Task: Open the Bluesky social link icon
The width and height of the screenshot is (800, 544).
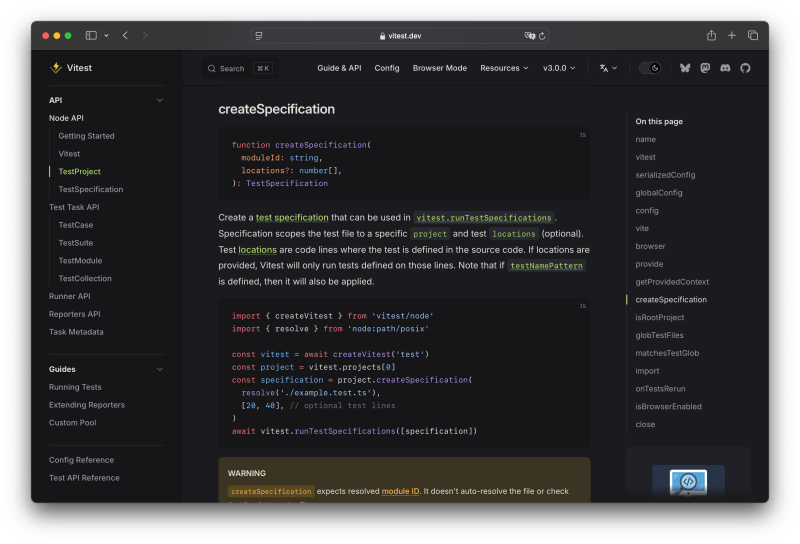Action: 685,68
